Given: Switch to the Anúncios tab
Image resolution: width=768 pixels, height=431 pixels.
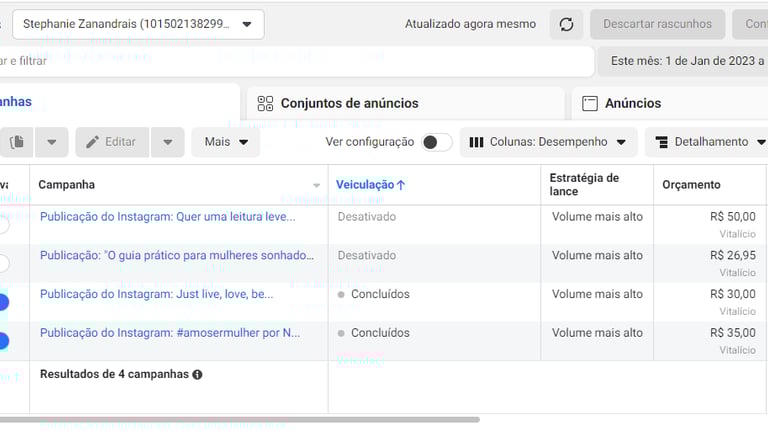Looking at the screenshot, I should pos(670,103).
